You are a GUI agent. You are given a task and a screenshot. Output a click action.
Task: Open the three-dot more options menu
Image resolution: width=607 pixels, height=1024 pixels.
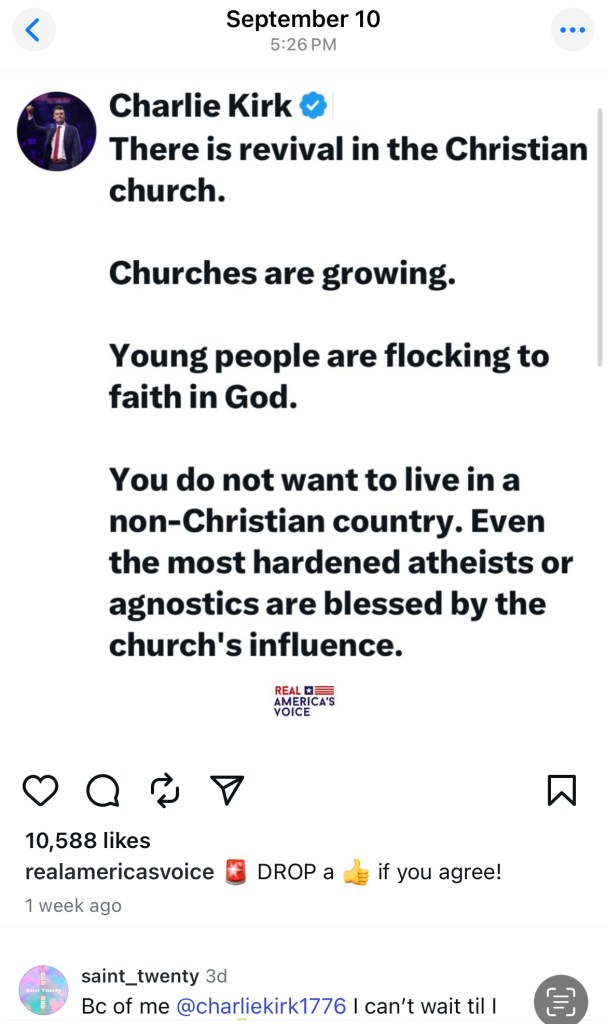click(x=572, y=30)
